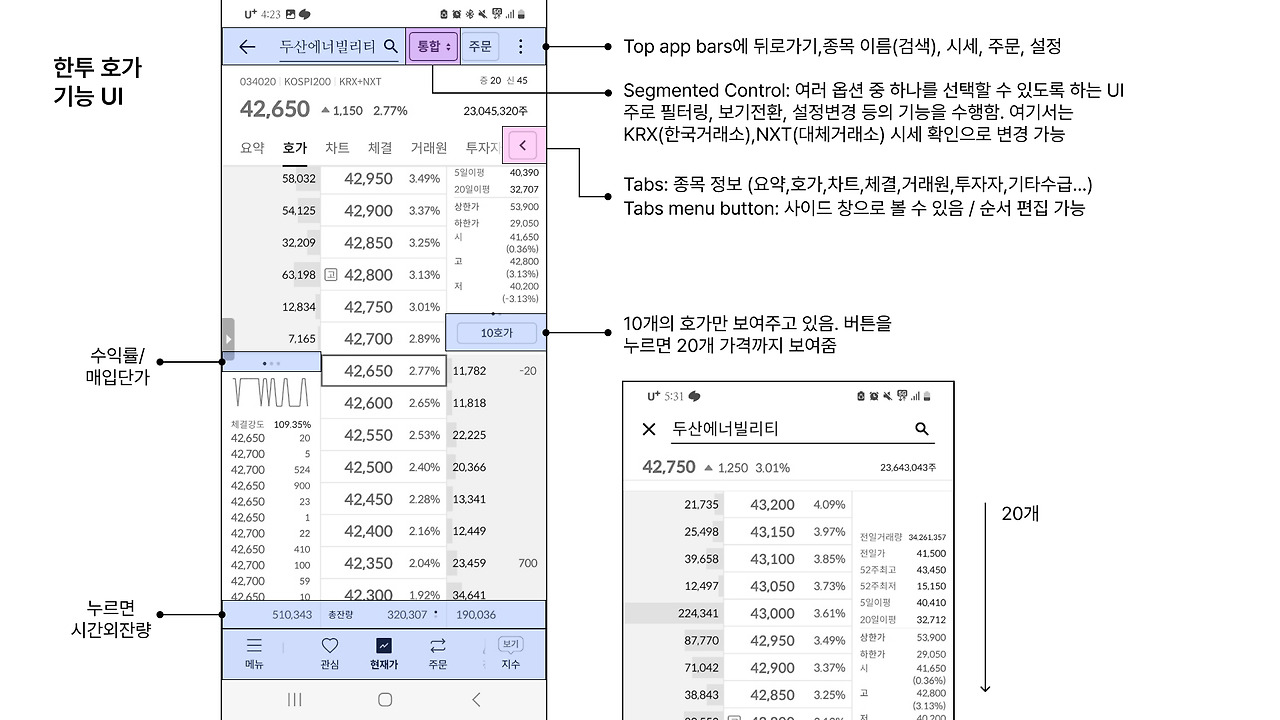The image size is (1280, 720).
Task: Select the 42,600 price row at 2.65%
Action: pyautogui.click(x=383, y=403)
